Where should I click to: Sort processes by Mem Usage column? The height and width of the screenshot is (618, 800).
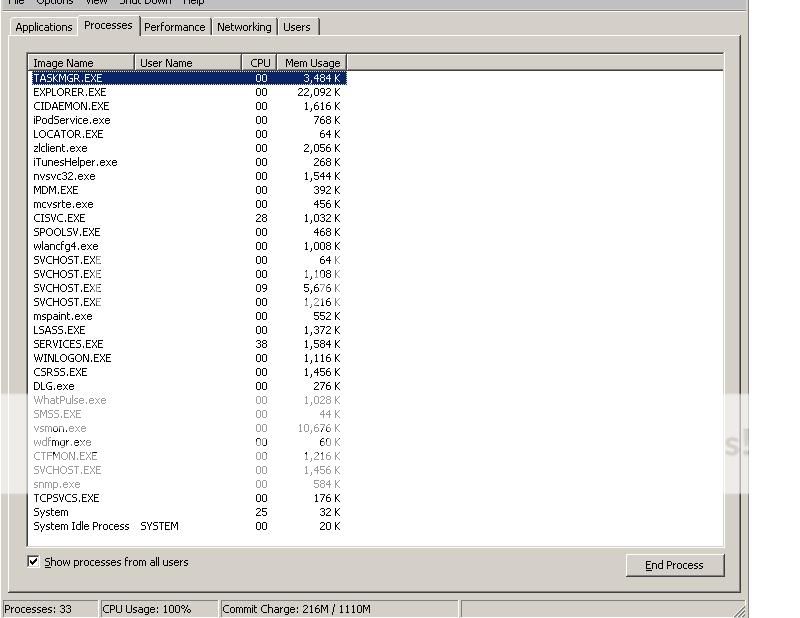tap(311, 63)
